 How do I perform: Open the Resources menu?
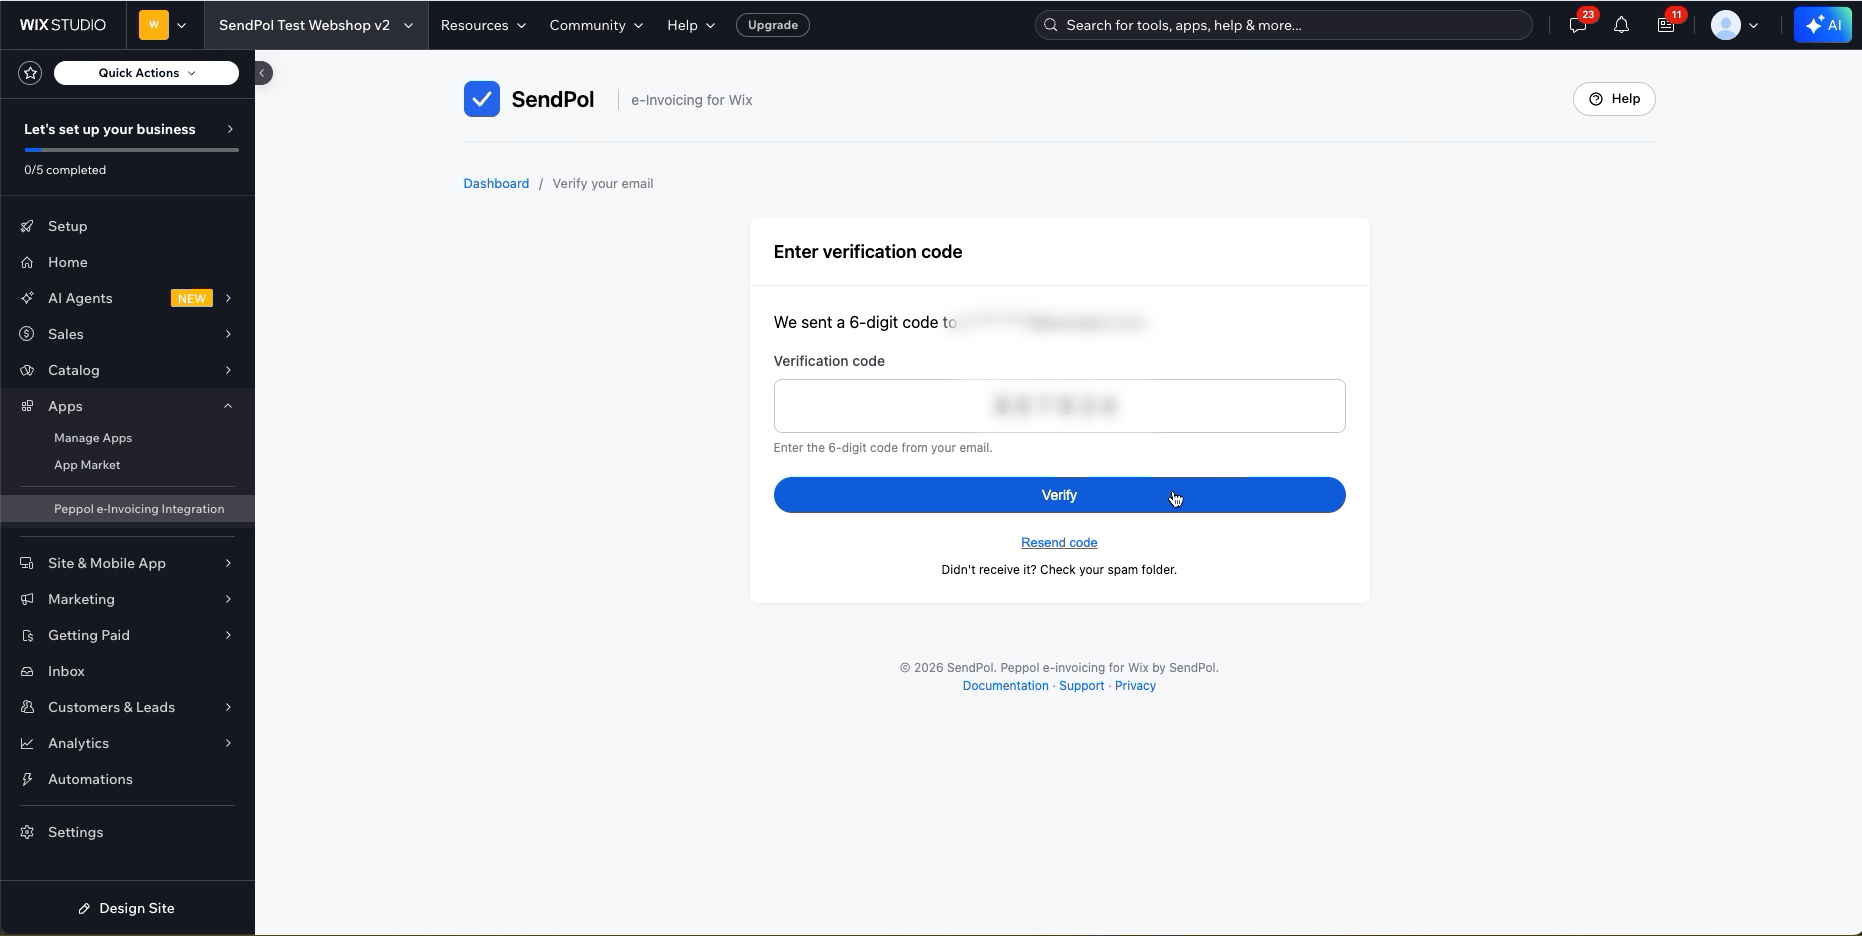point(483,25)
